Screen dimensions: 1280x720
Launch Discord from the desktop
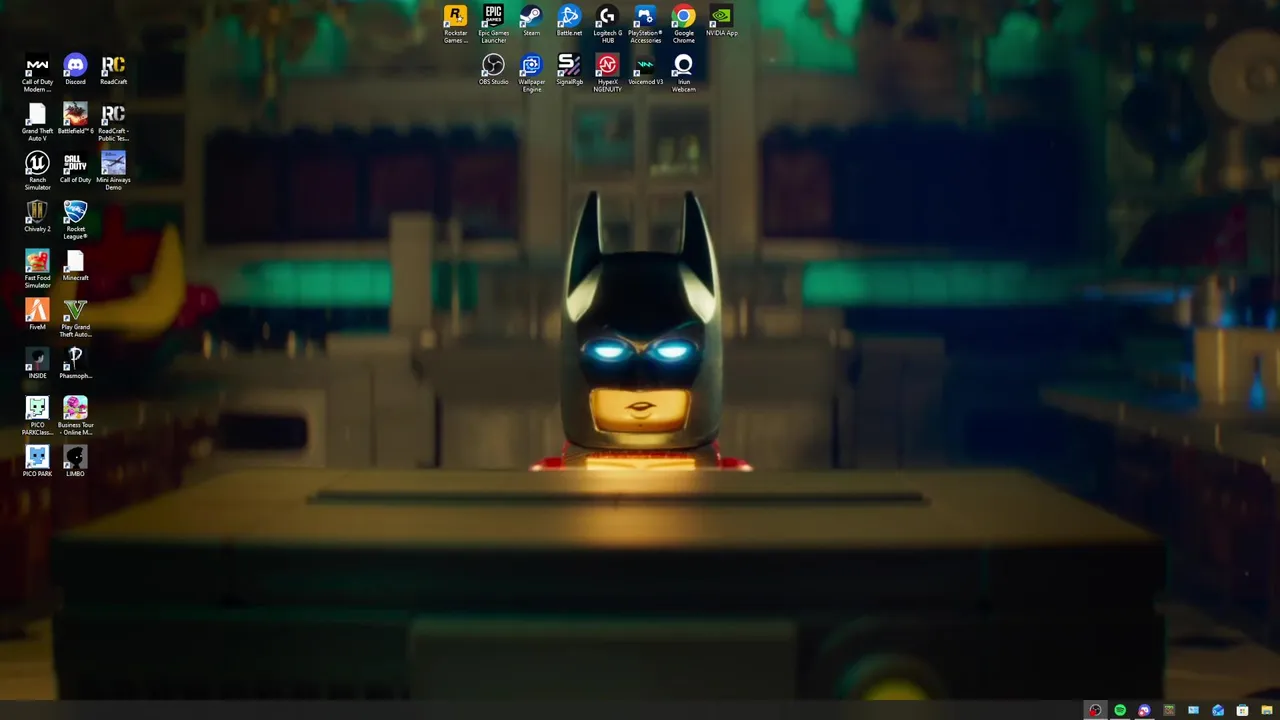tap(75, 70)
